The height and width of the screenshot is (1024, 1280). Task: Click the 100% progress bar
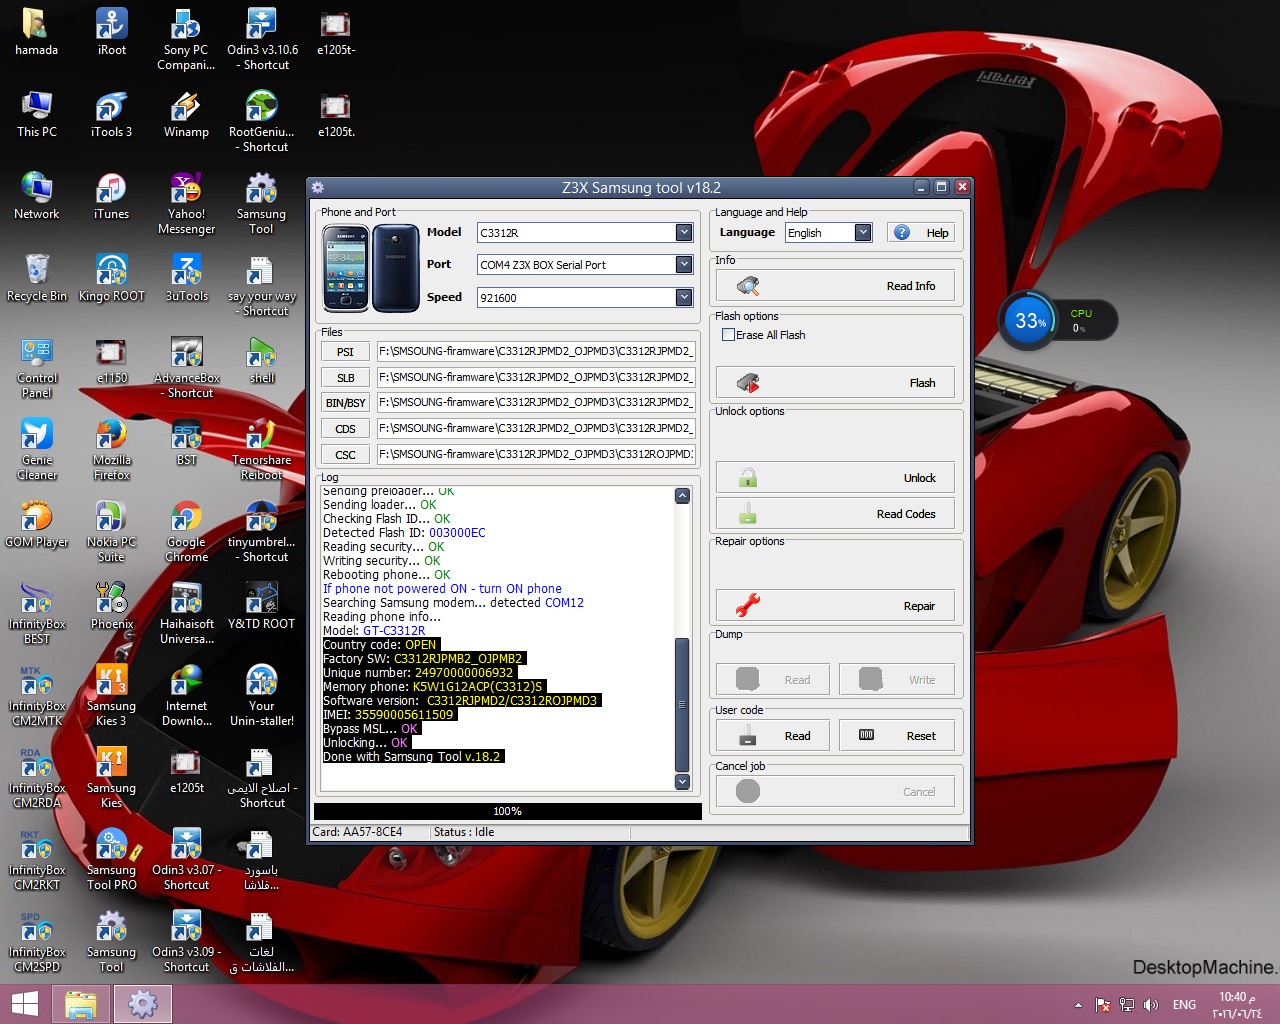coord(507,811)
